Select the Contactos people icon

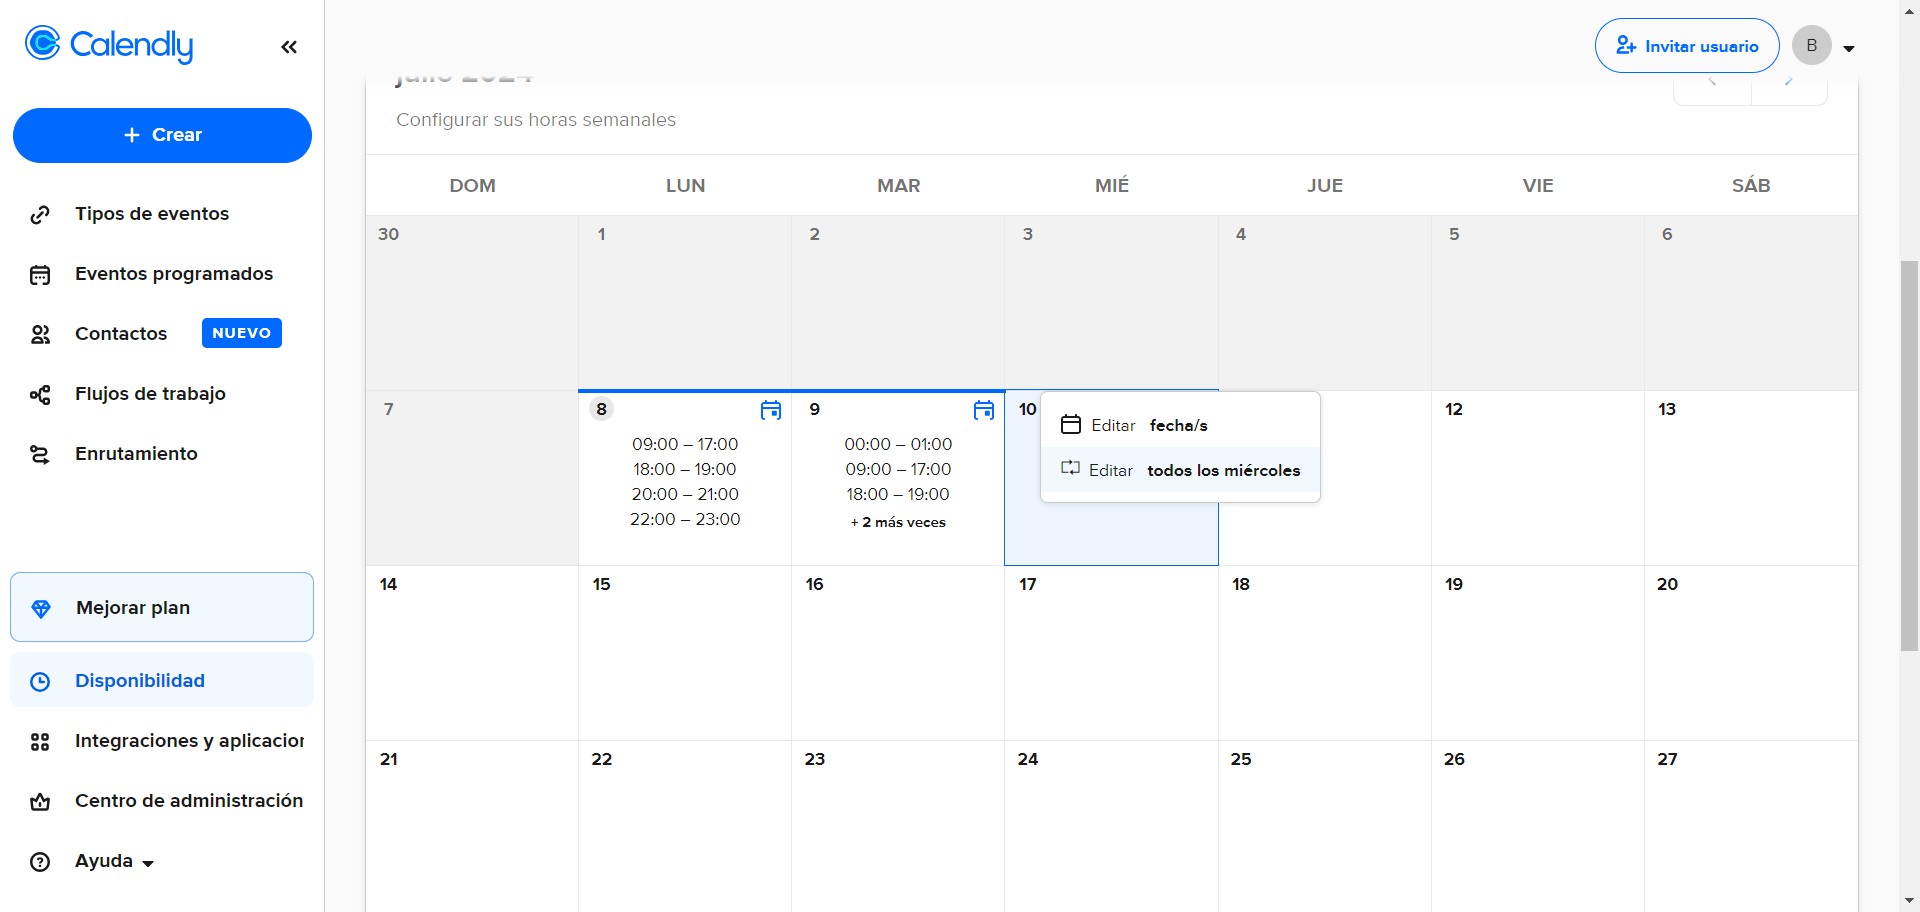[x=40, y=335]
